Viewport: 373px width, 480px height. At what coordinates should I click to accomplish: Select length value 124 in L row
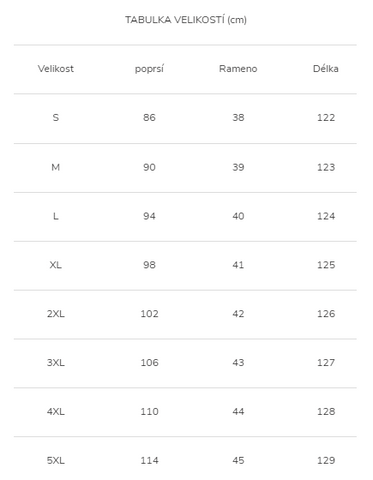pos(326,216)
